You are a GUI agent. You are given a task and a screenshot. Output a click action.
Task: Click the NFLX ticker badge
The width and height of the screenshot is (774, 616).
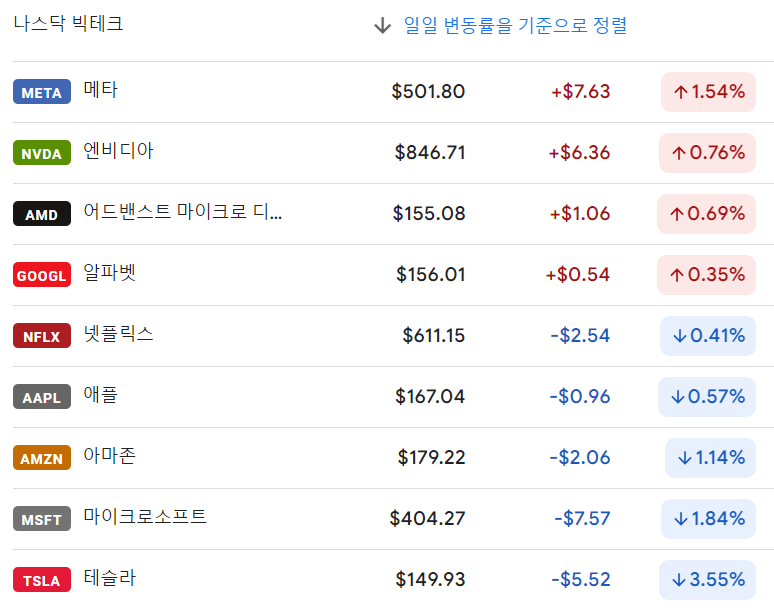click(x=41, y=336)
